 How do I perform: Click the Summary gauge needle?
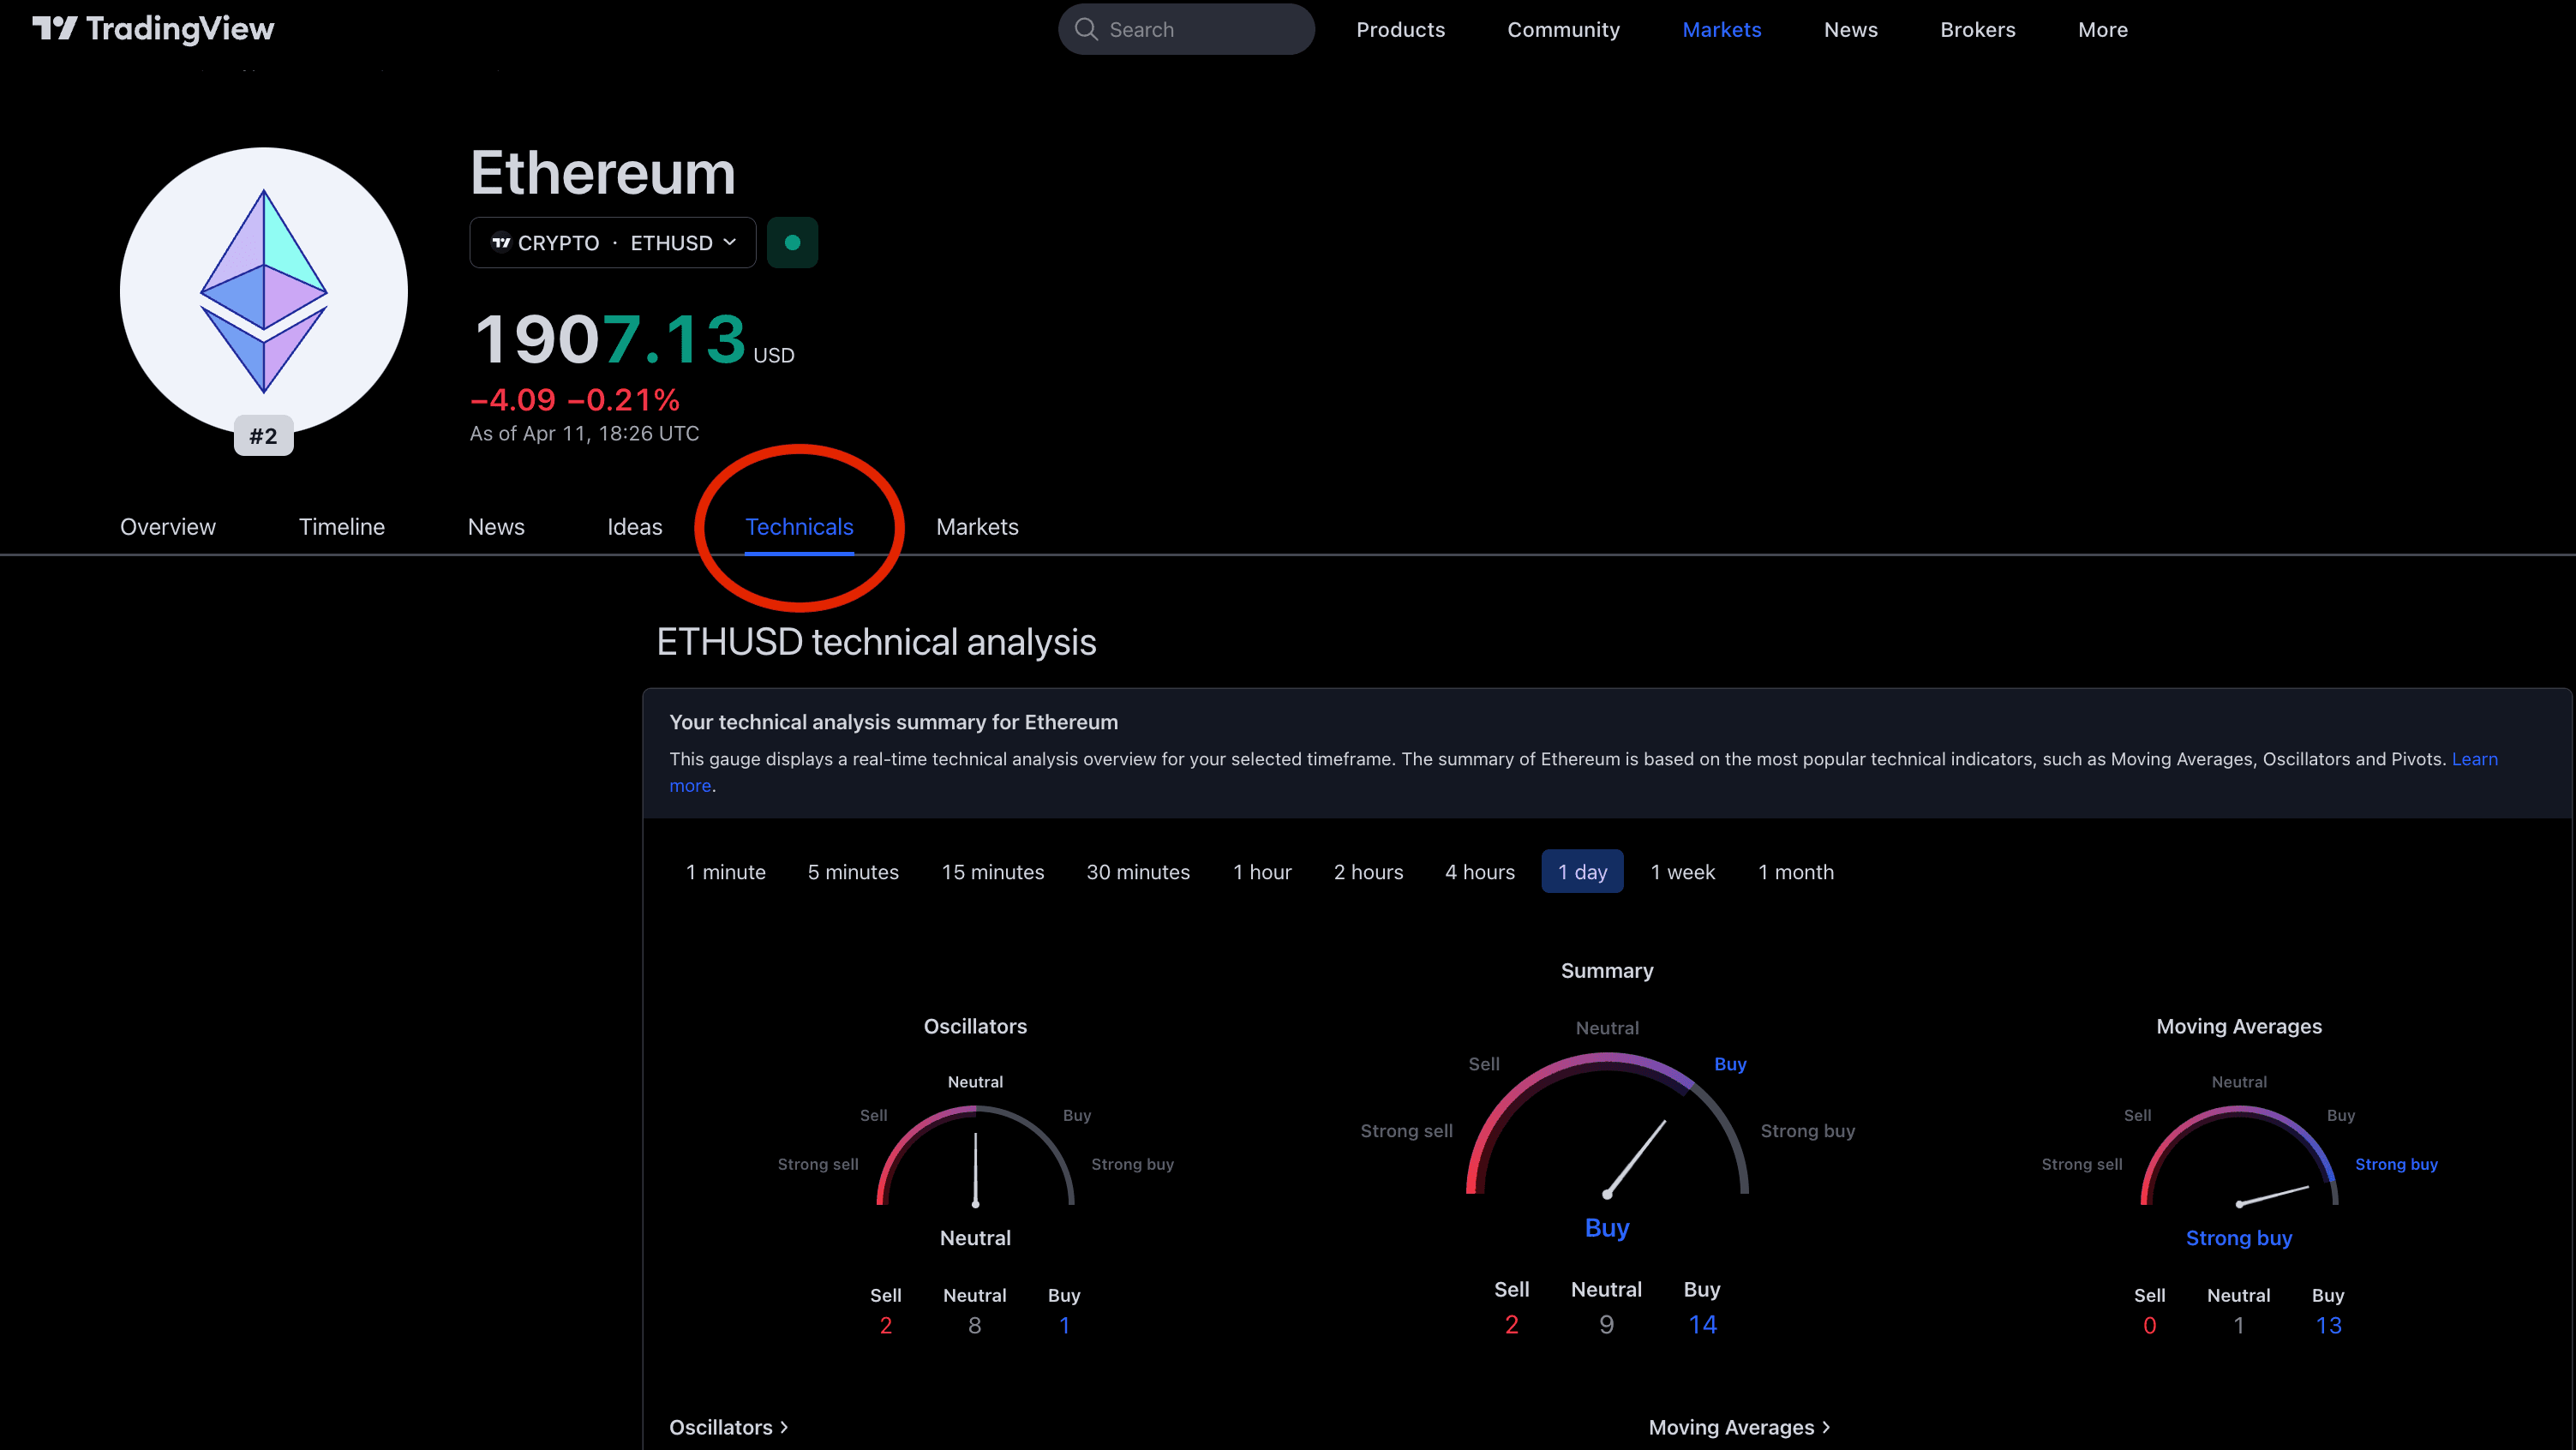(1636, 1157)
